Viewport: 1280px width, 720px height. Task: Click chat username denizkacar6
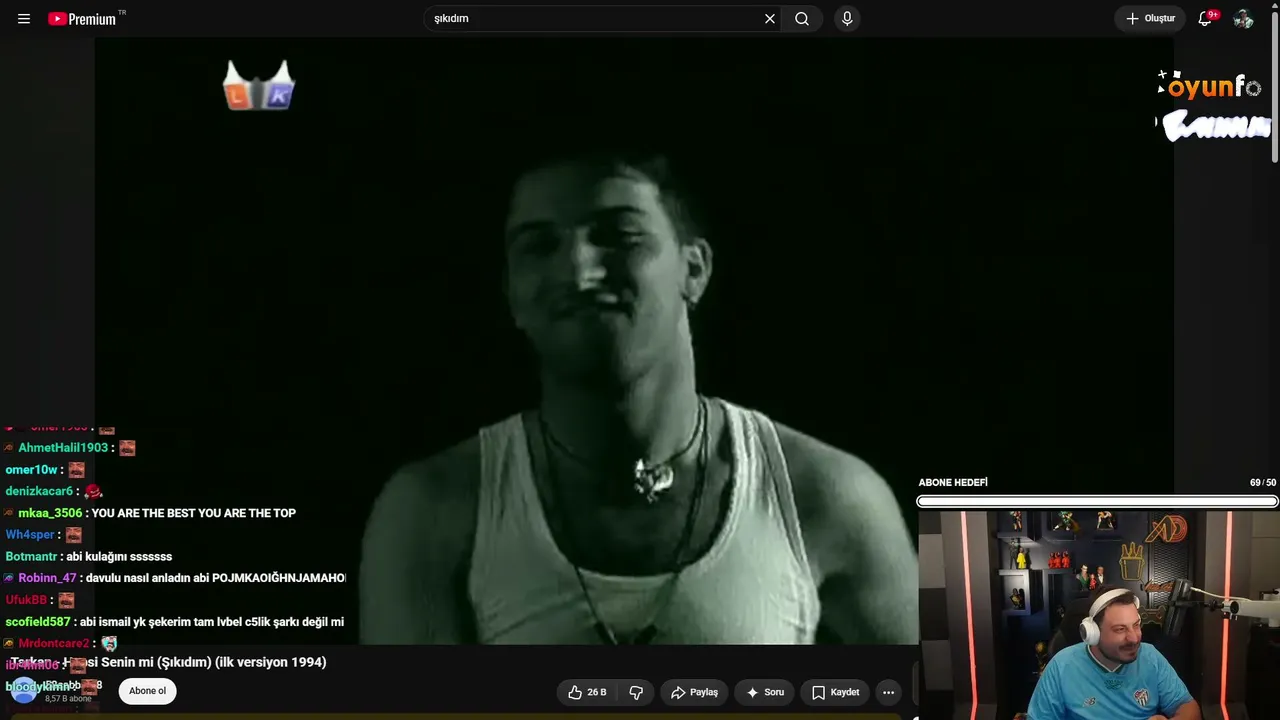pos(39,492)
